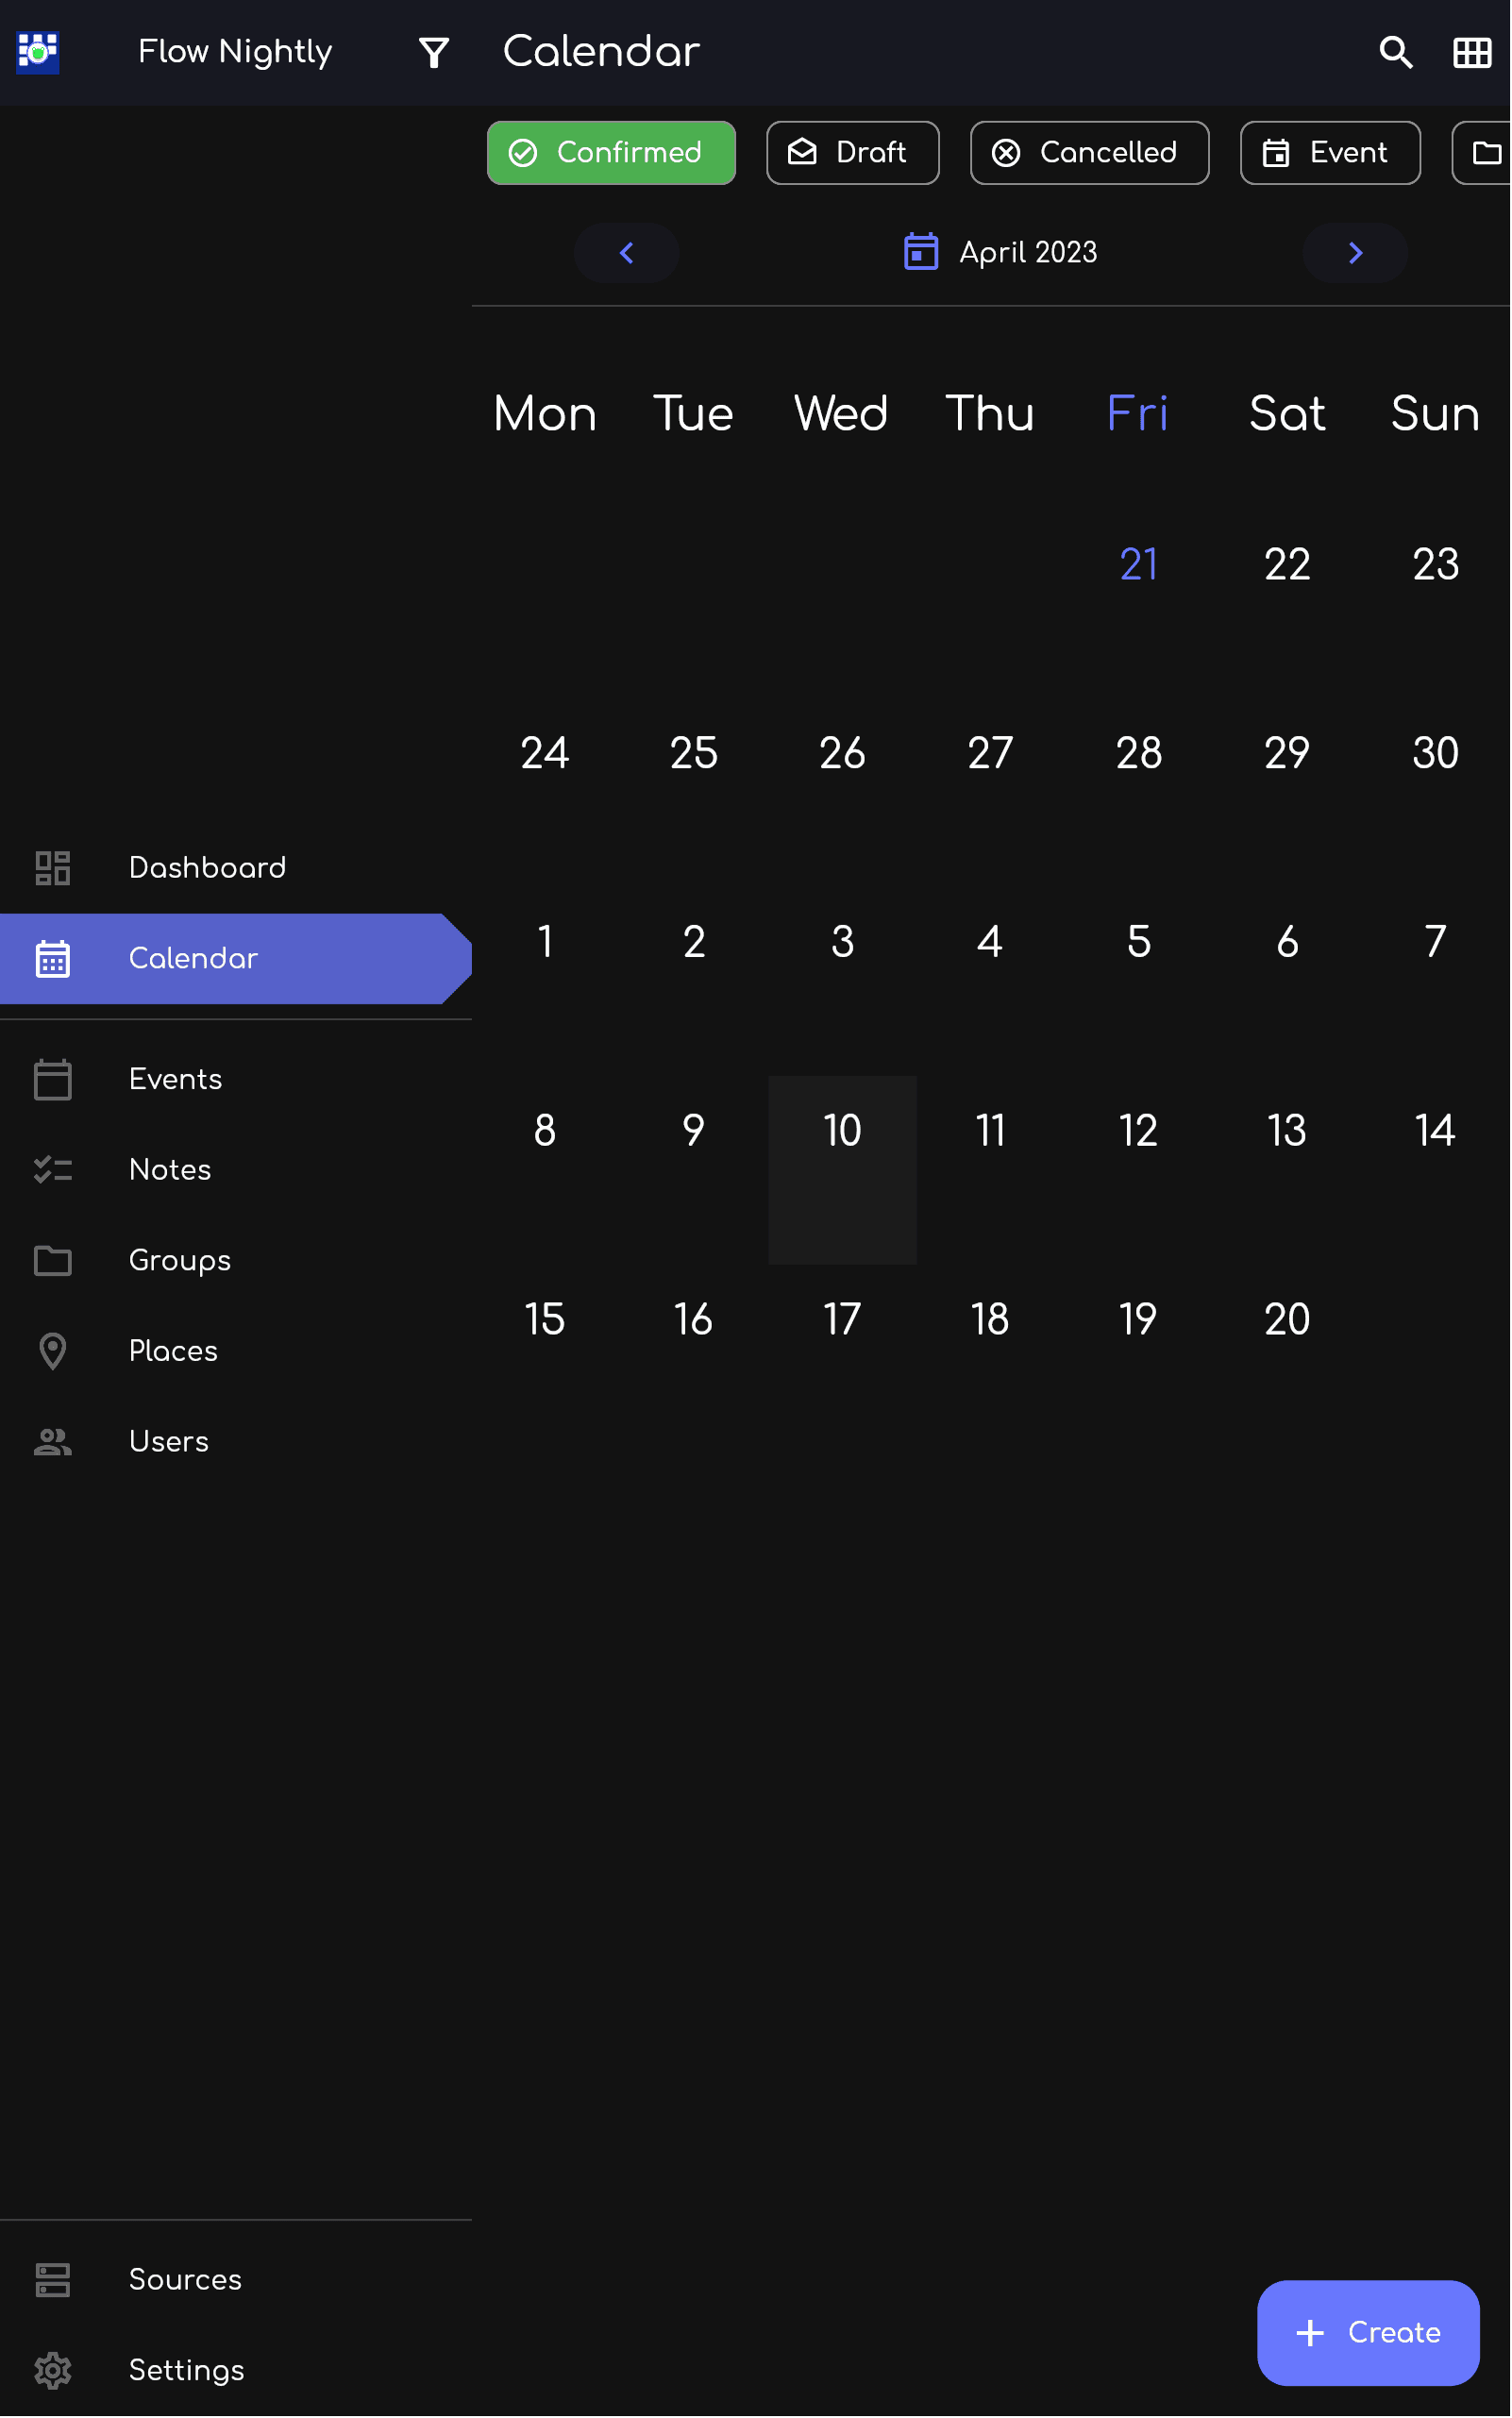This screenshot has height=2418, width=1512.
Task: Open the April 2023 date picker
Action: [x=1027, y=252]
